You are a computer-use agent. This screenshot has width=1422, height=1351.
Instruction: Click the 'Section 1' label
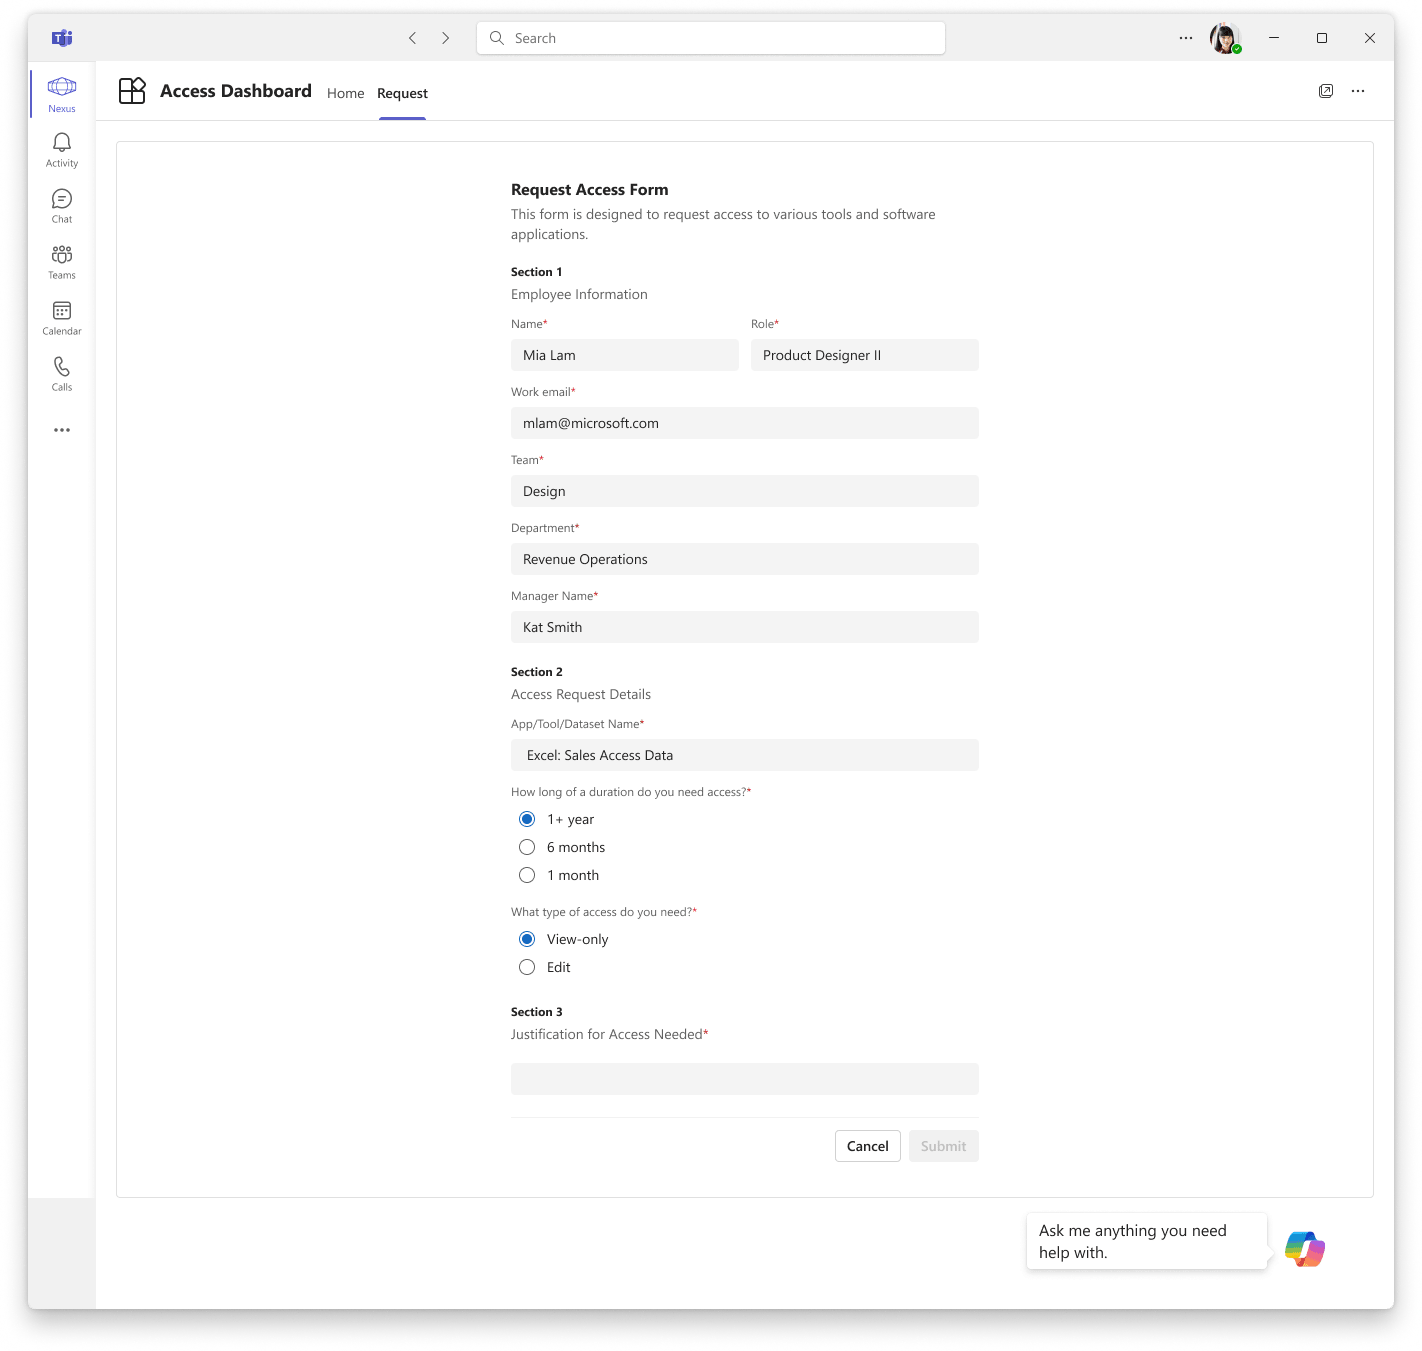pyautogui.click(x=537, y=272)
